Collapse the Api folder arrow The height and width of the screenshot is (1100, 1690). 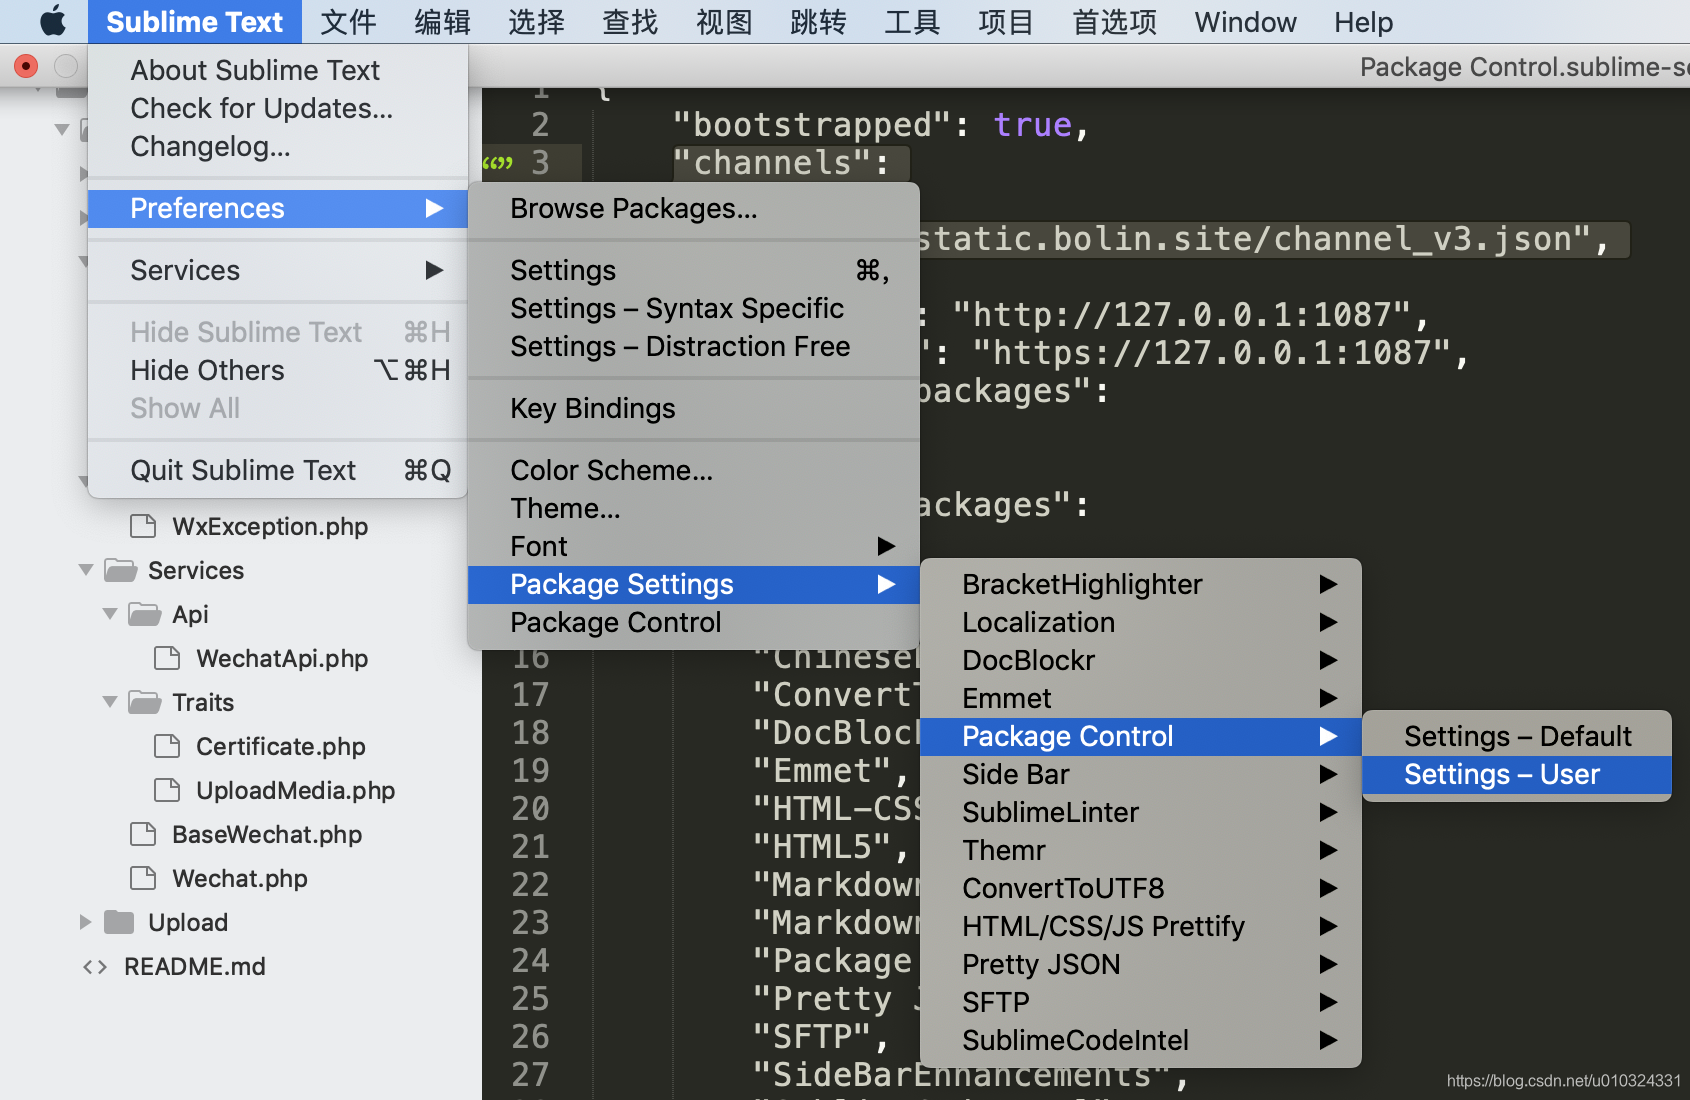coord(110,614)
